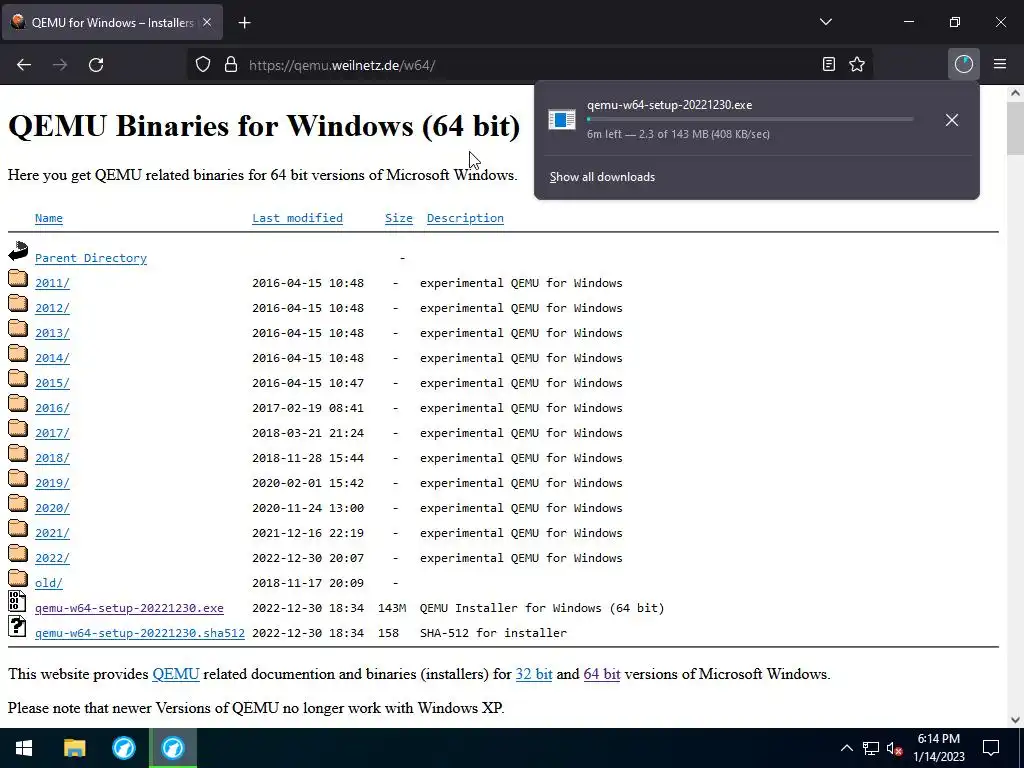The image size is (1024, 768).
Task: Open the 2016/ folder link
Action: tap(52, 408)
